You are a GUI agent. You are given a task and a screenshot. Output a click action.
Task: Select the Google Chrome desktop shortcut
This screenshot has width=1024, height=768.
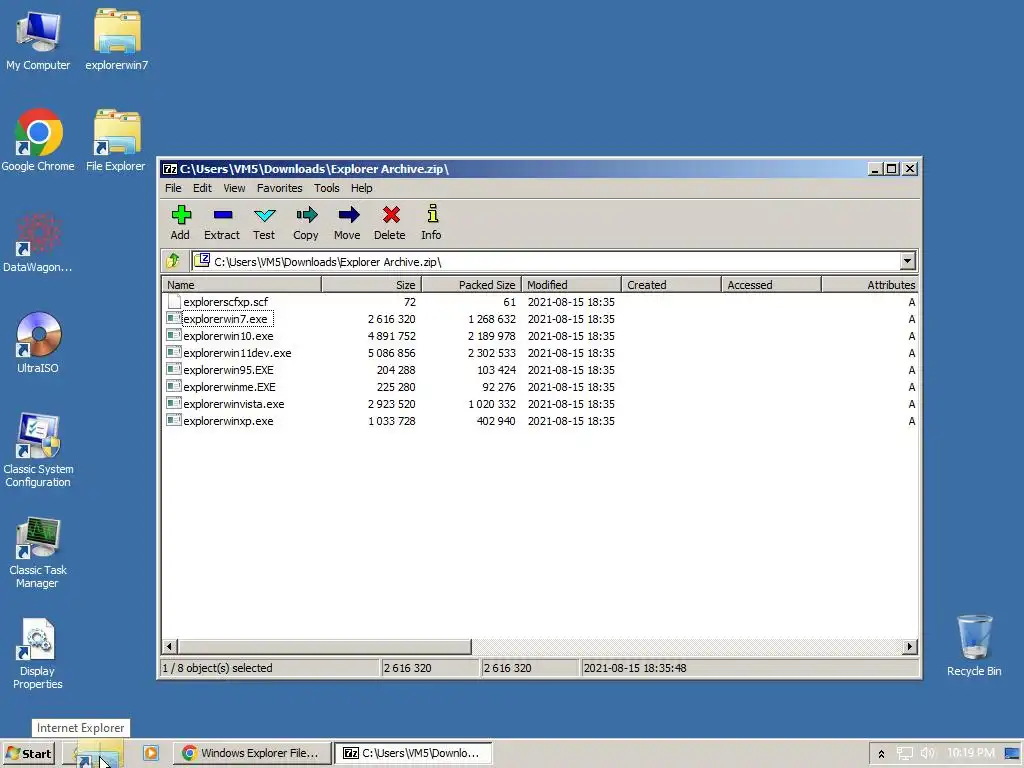tap(38, 140)
